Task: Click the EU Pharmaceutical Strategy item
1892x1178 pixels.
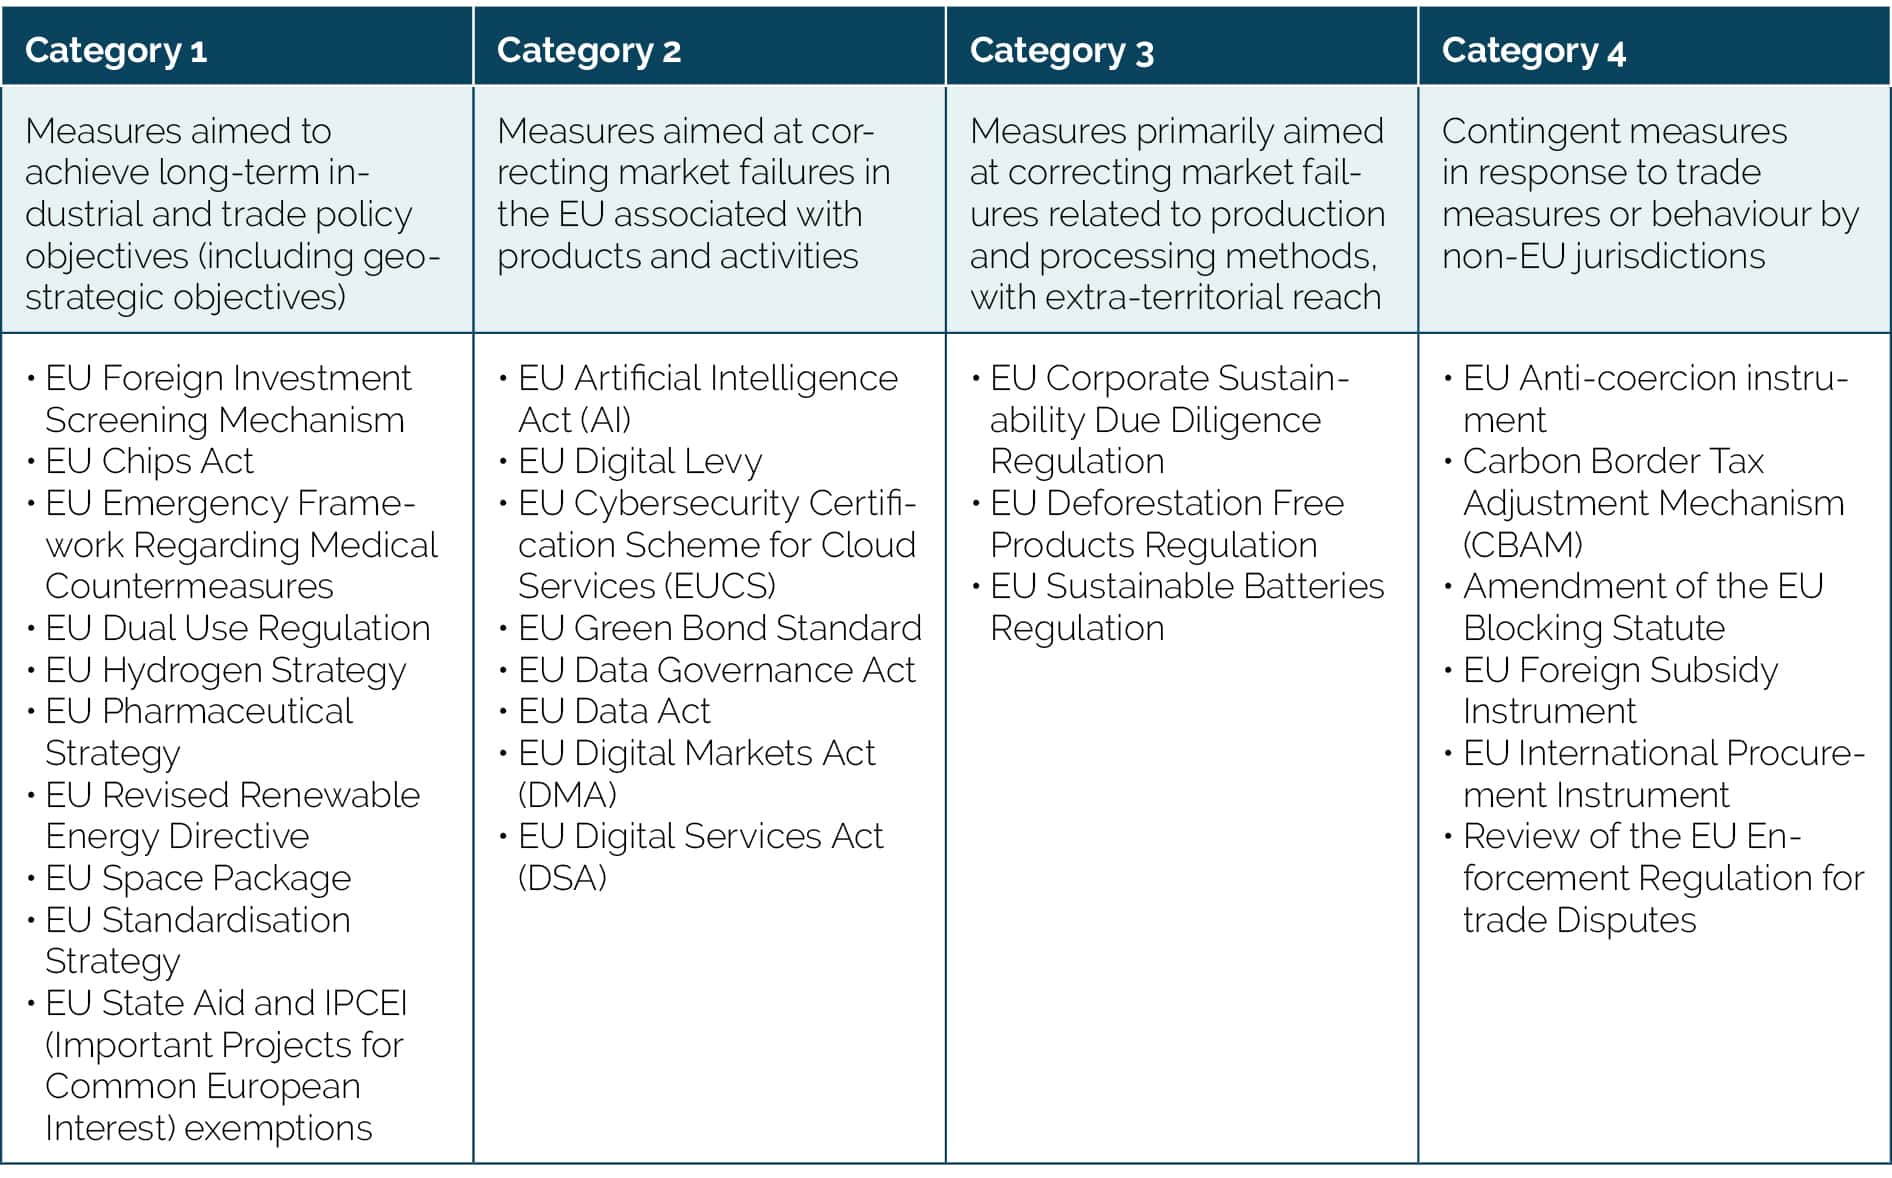Action: coord(198,731)
